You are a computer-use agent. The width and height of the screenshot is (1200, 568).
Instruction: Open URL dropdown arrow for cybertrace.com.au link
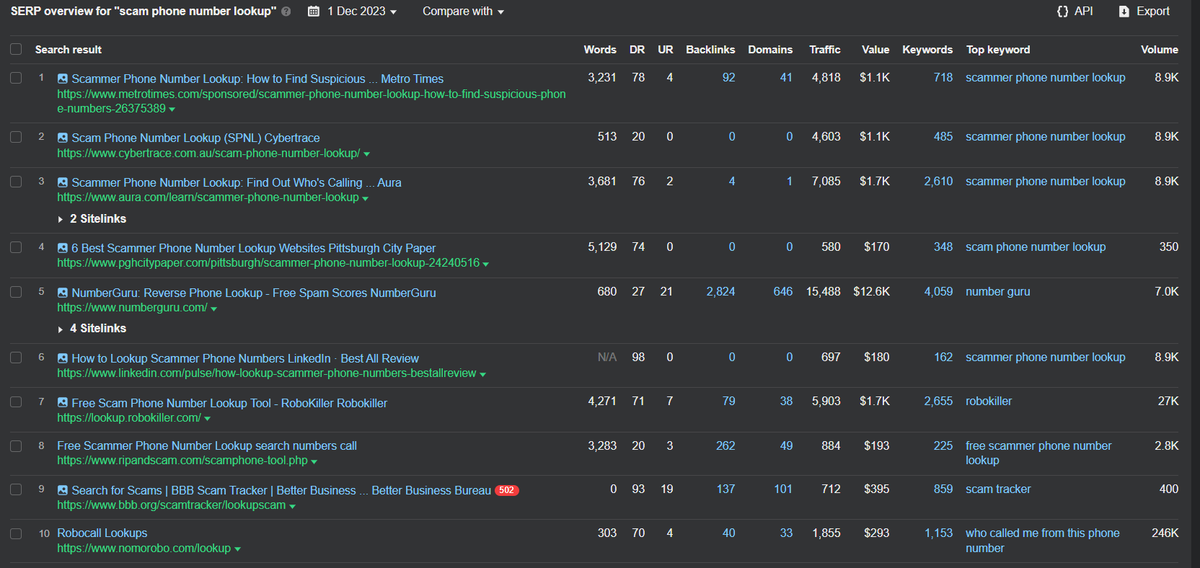pyautogui.click(x=367, y=154)
